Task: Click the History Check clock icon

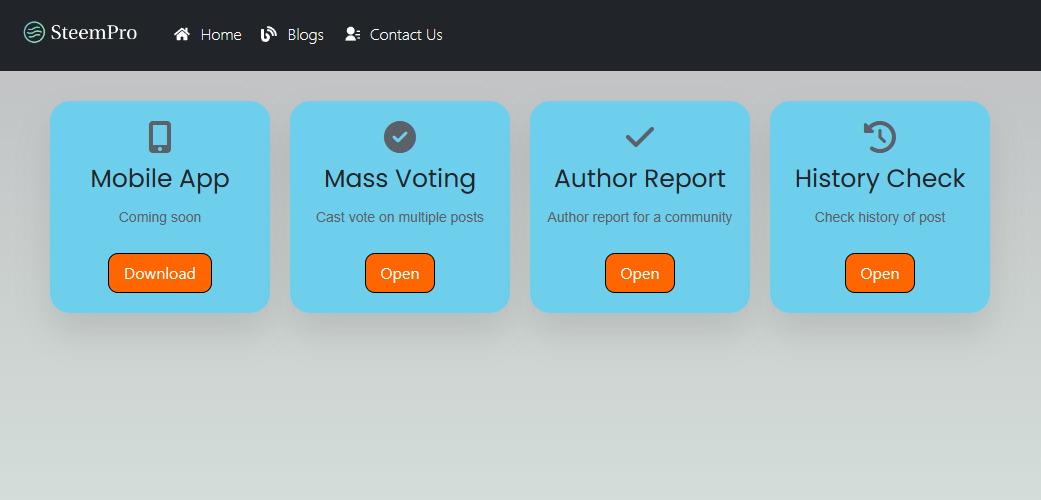Action: [x=880, y=137]
